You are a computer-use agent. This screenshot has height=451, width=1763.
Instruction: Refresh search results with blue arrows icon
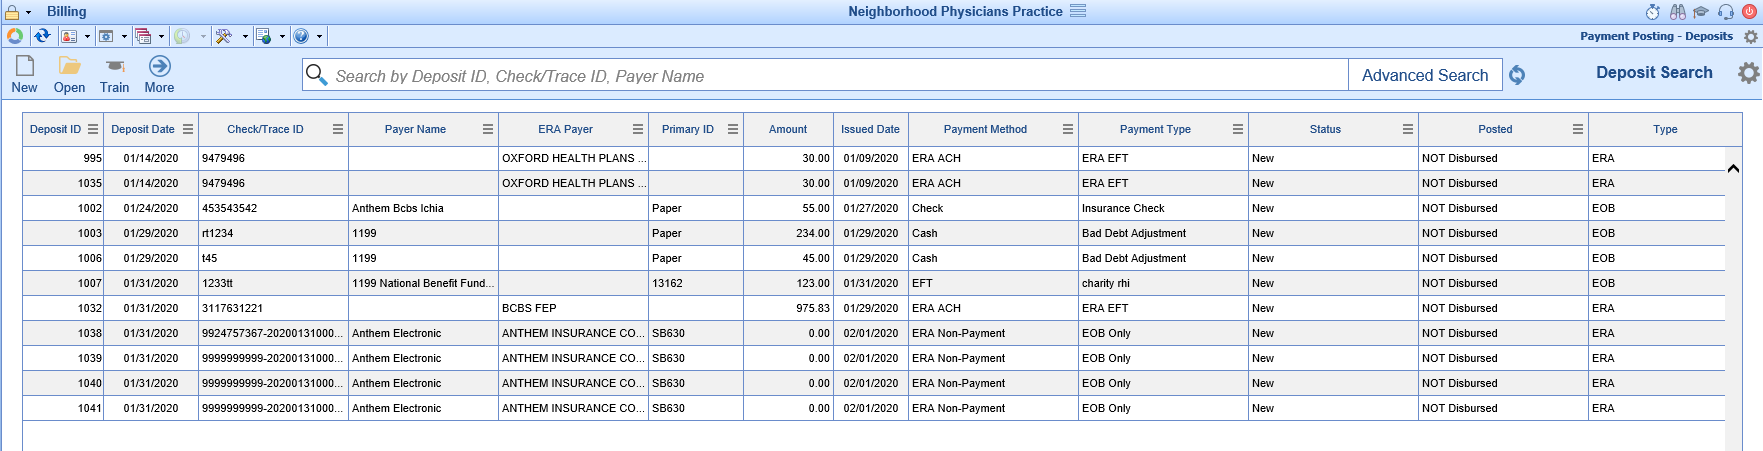click(1517, 75)
